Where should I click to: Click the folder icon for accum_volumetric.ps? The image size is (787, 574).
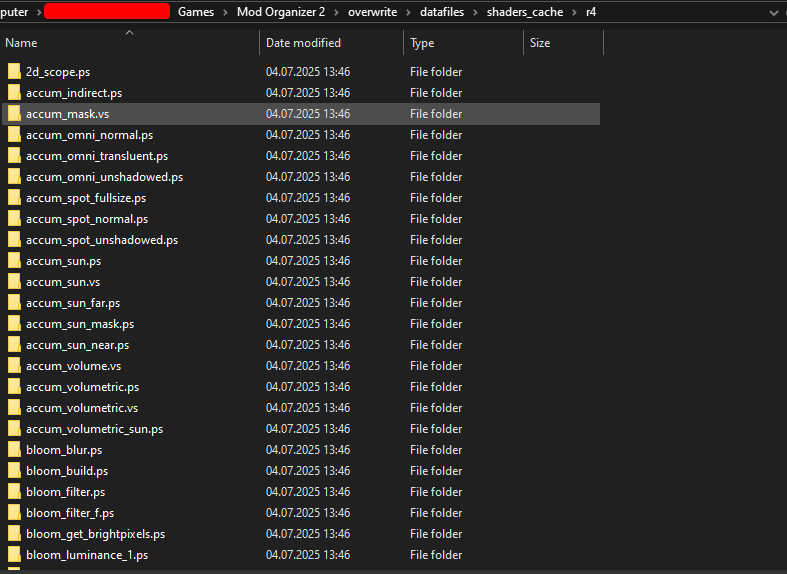coord(14,387)
